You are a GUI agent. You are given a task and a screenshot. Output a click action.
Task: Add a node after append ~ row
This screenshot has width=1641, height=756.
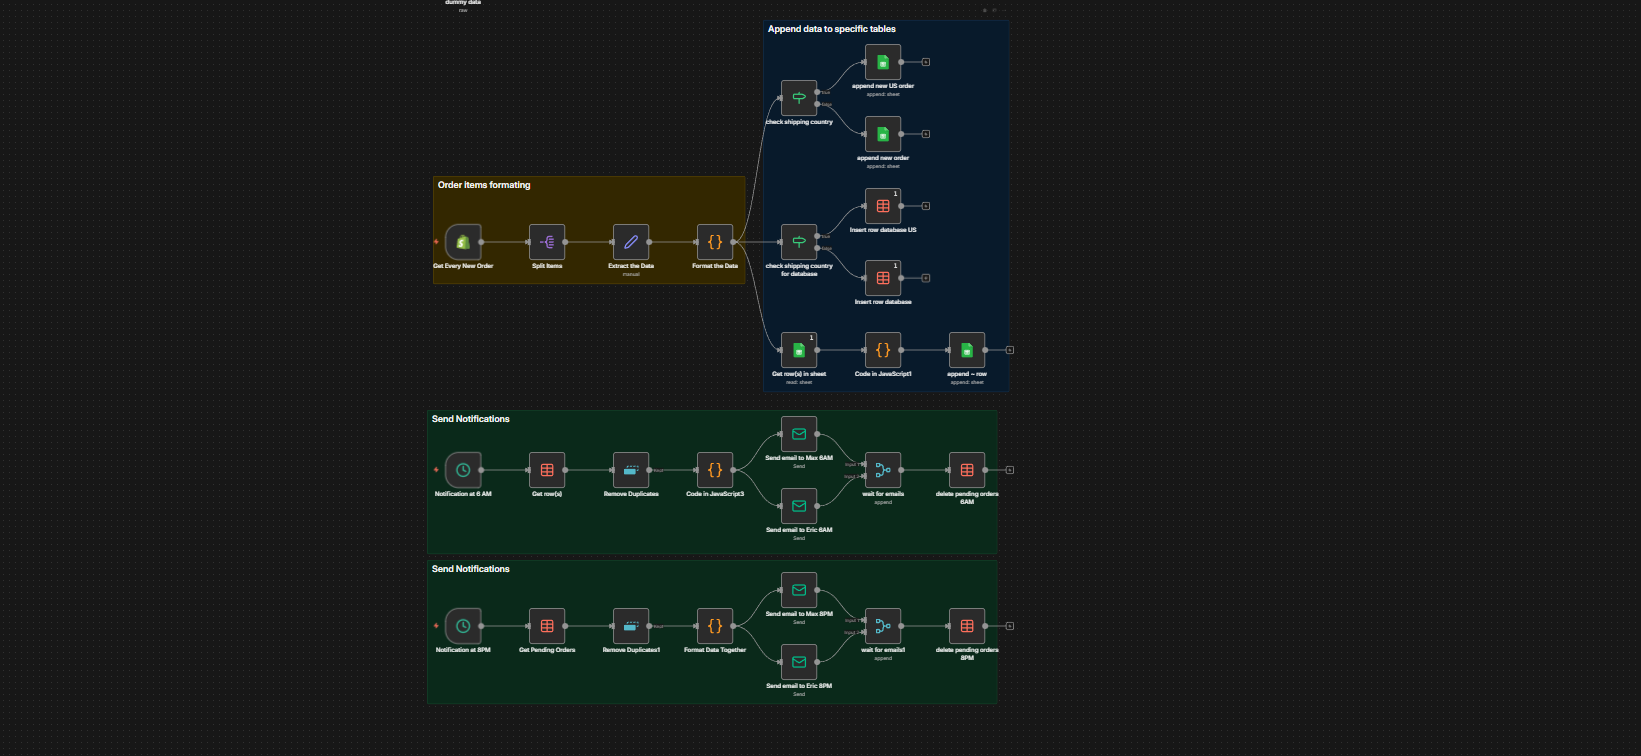pos(1010,350)
